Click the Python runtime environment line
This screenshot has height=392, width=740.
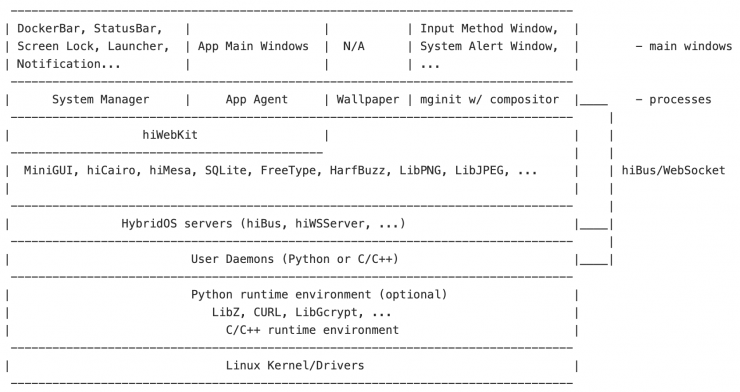pos(319,294)
